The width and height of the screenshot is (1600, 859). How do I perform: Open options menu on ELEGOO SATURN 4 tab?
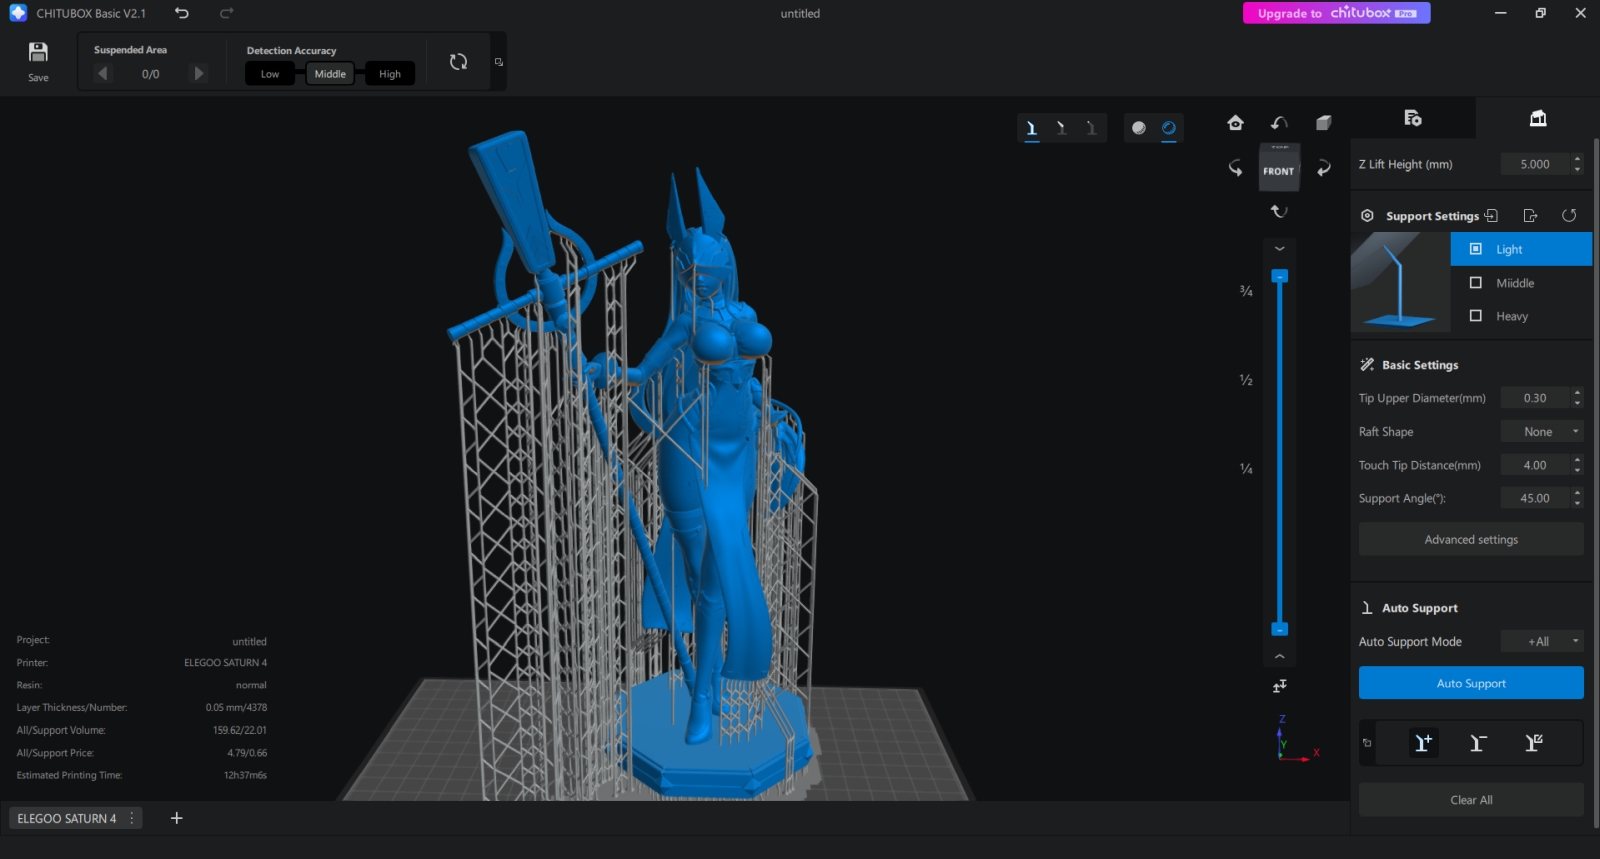132,818
